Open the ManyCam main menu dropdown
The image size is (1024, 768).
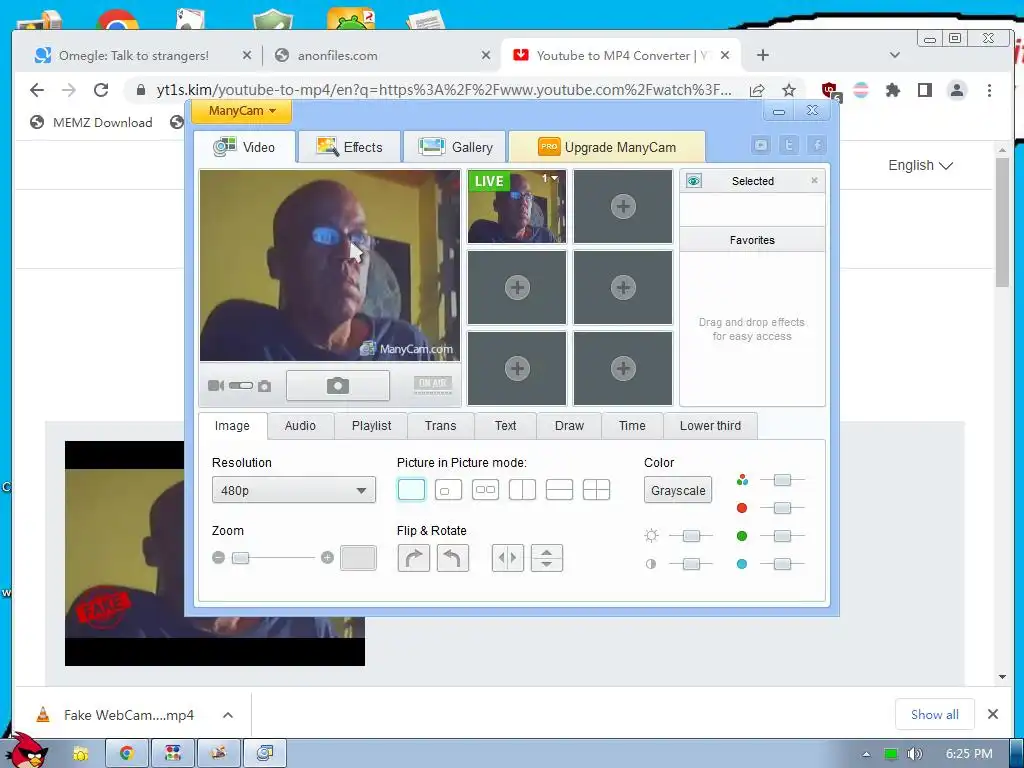pos(241,111)
